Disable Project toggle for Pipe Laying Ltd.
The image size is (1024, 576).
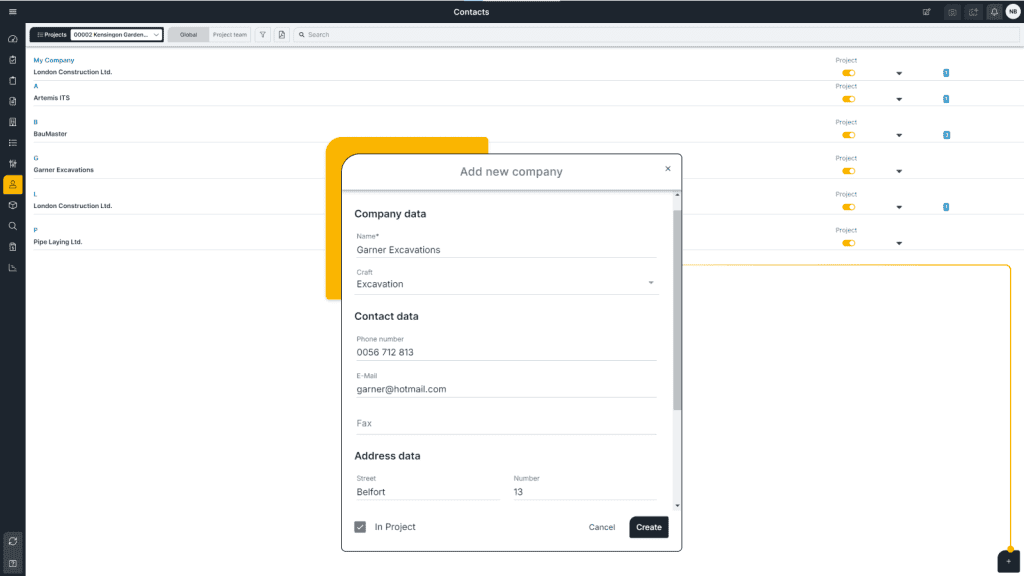pos(848,243)
